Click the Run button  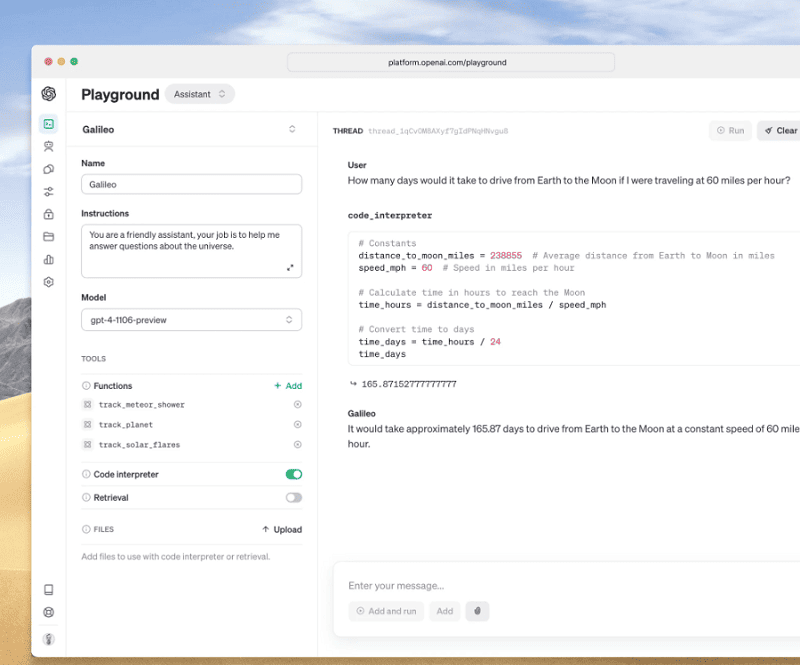tap(730, 131)
